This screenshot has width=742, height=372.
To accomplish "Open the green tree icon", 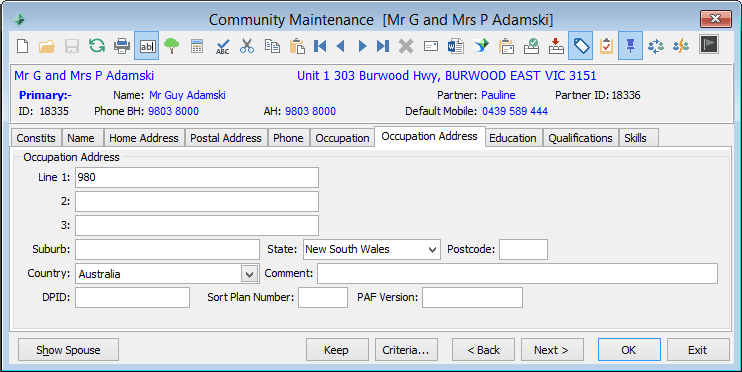I will tap(172, 46).
